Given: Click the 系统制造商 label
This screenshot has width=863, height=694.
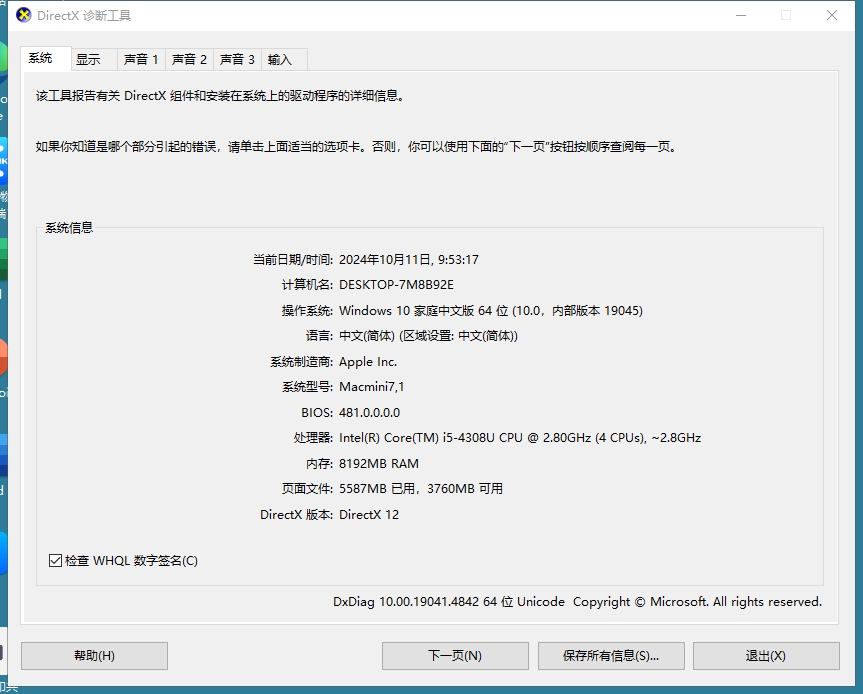Looking at the screenshot, I should coord(301,362).
